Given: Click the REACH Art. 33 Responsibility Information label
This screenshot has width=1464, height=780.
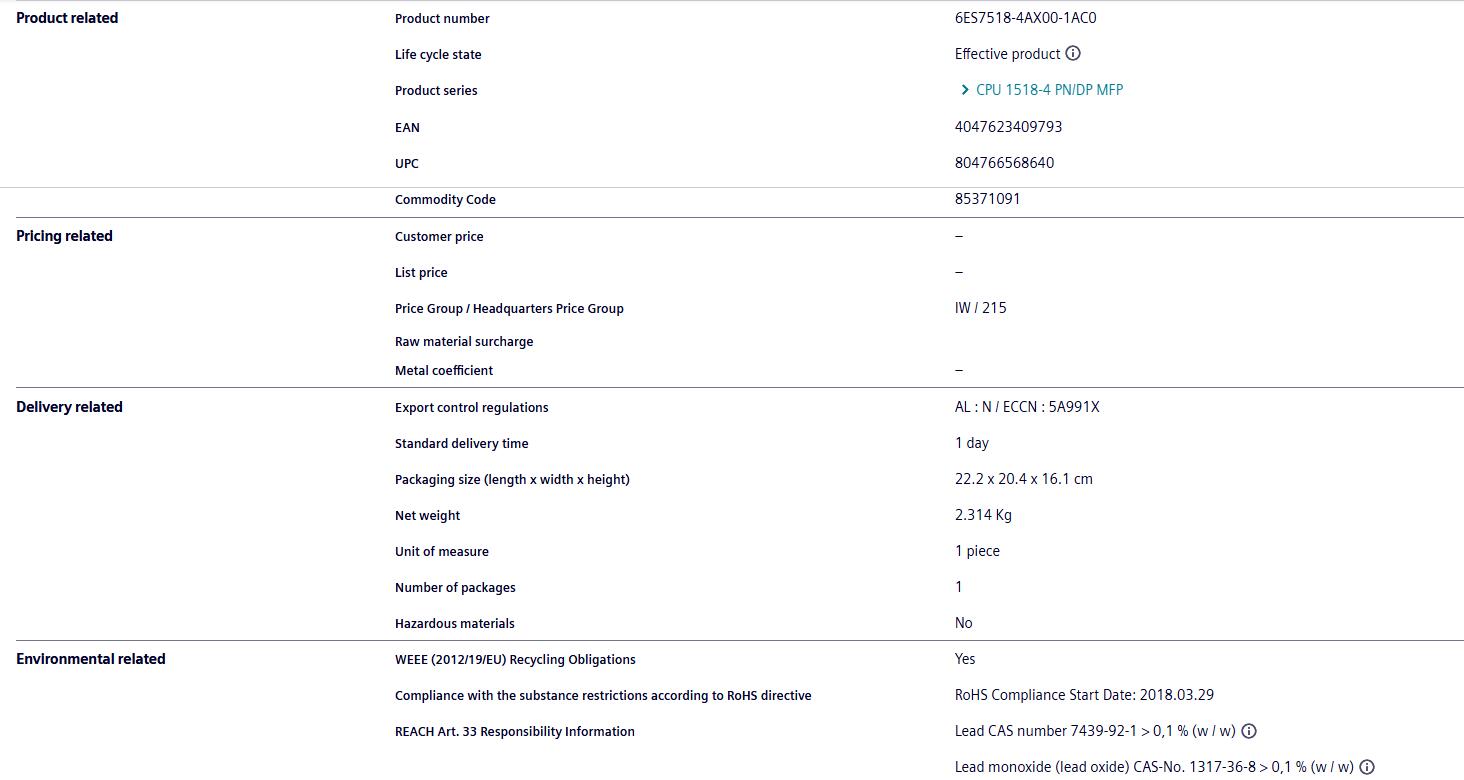Looking at the screenshot, I should click(x=514, y=731).
